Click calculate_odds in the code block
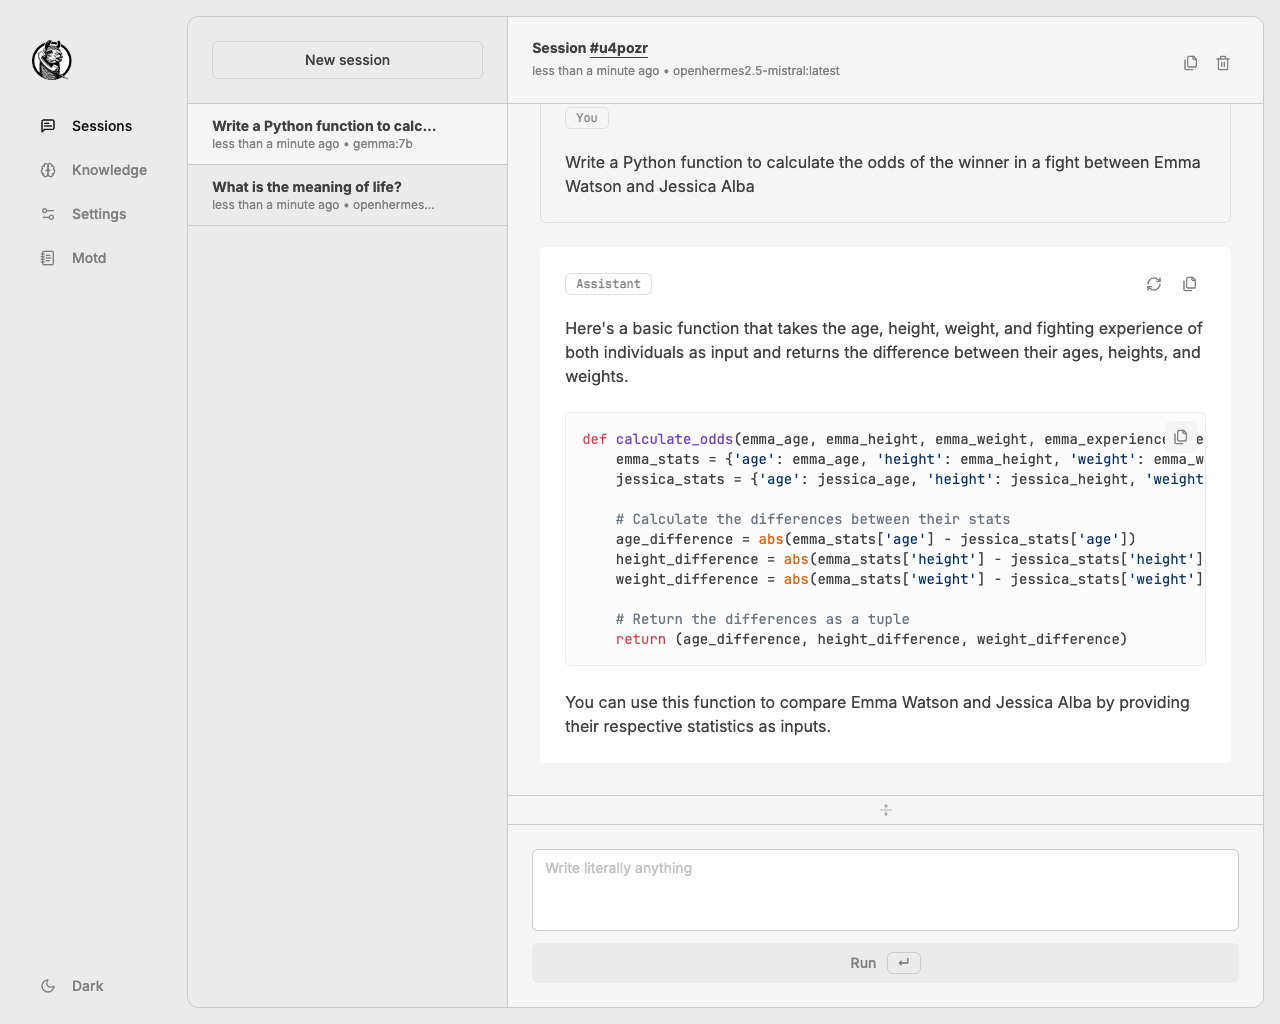Viewport: 1280px width, 1024px height. pos(674,439)
